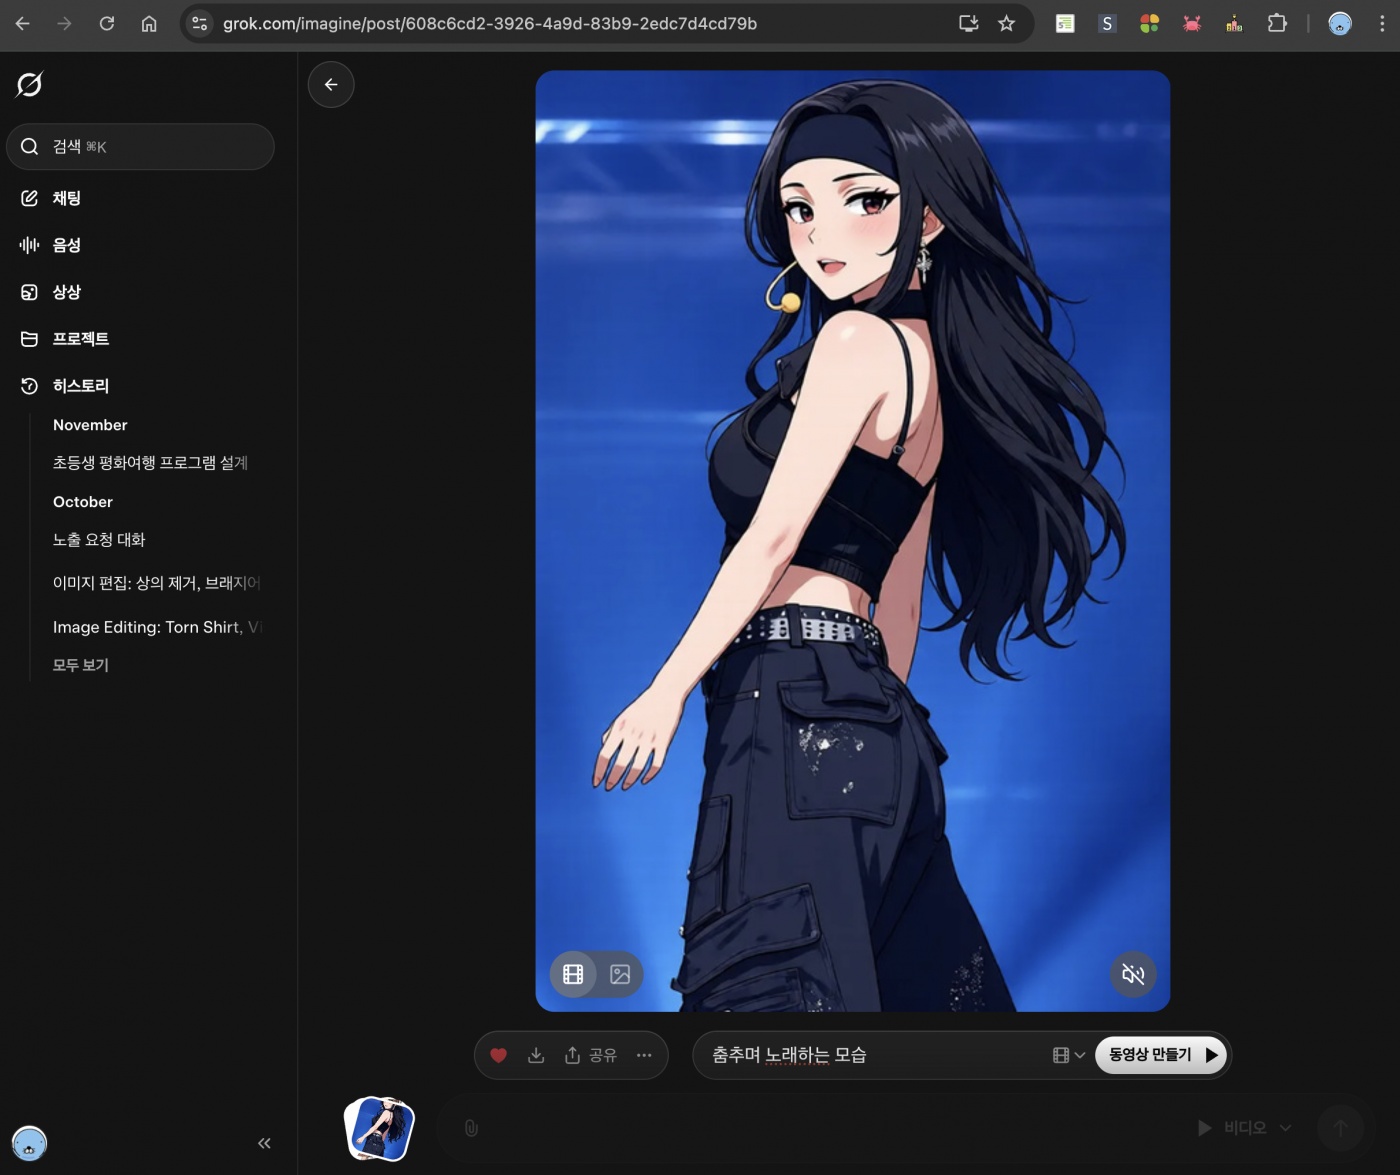
Task: Click the back arrow above the image
Action: click(331, 85)
